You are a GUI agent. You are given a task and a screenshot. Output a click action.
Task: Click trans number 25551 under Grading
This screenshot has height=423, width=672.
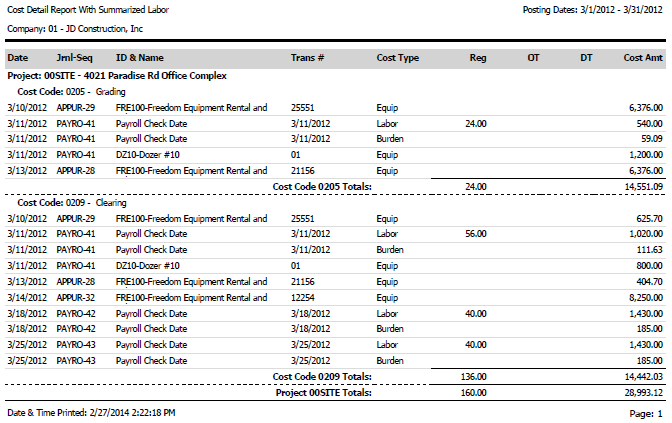[303, 108]
